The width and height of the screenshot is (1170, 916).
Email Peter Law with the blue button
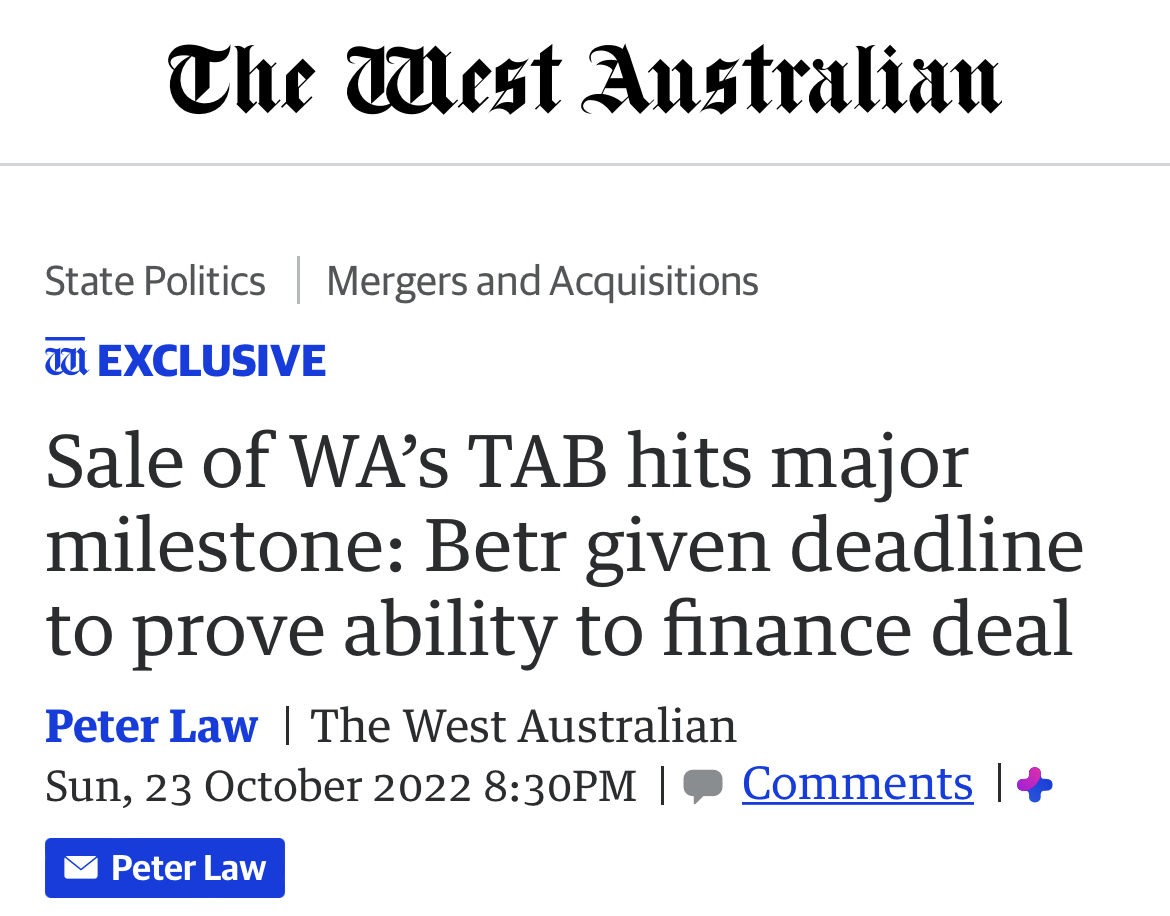coord(165,868)
